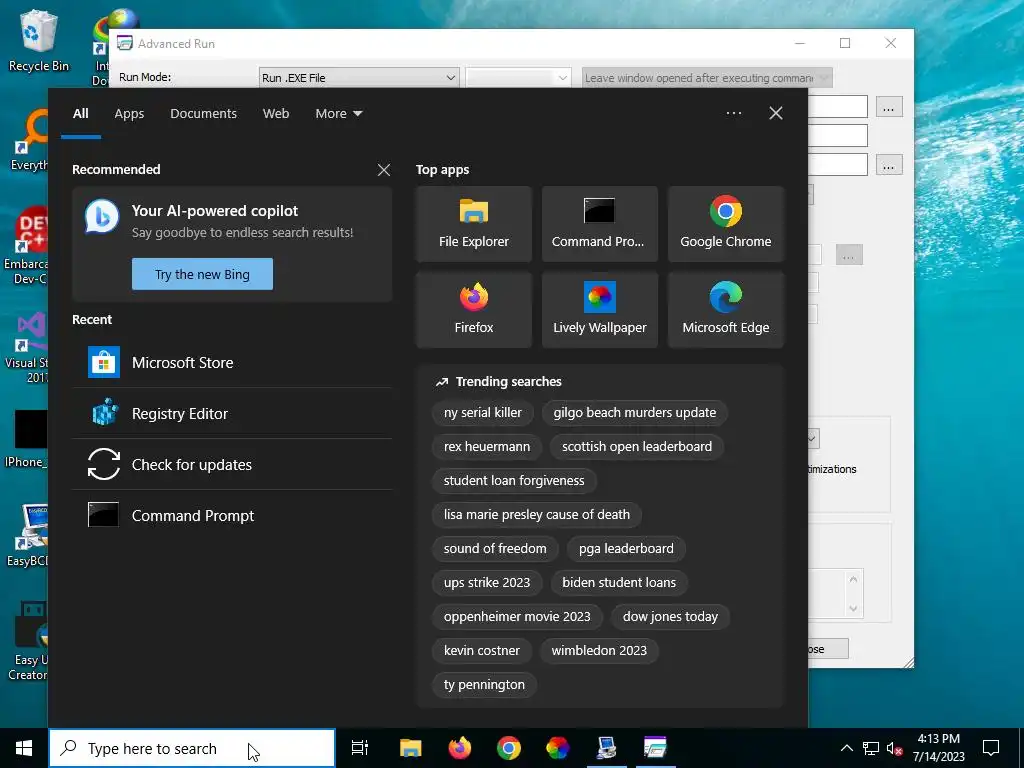Search trending 'kevin costner'
The height and width of the screenshot is (768, 1024).
482,650
